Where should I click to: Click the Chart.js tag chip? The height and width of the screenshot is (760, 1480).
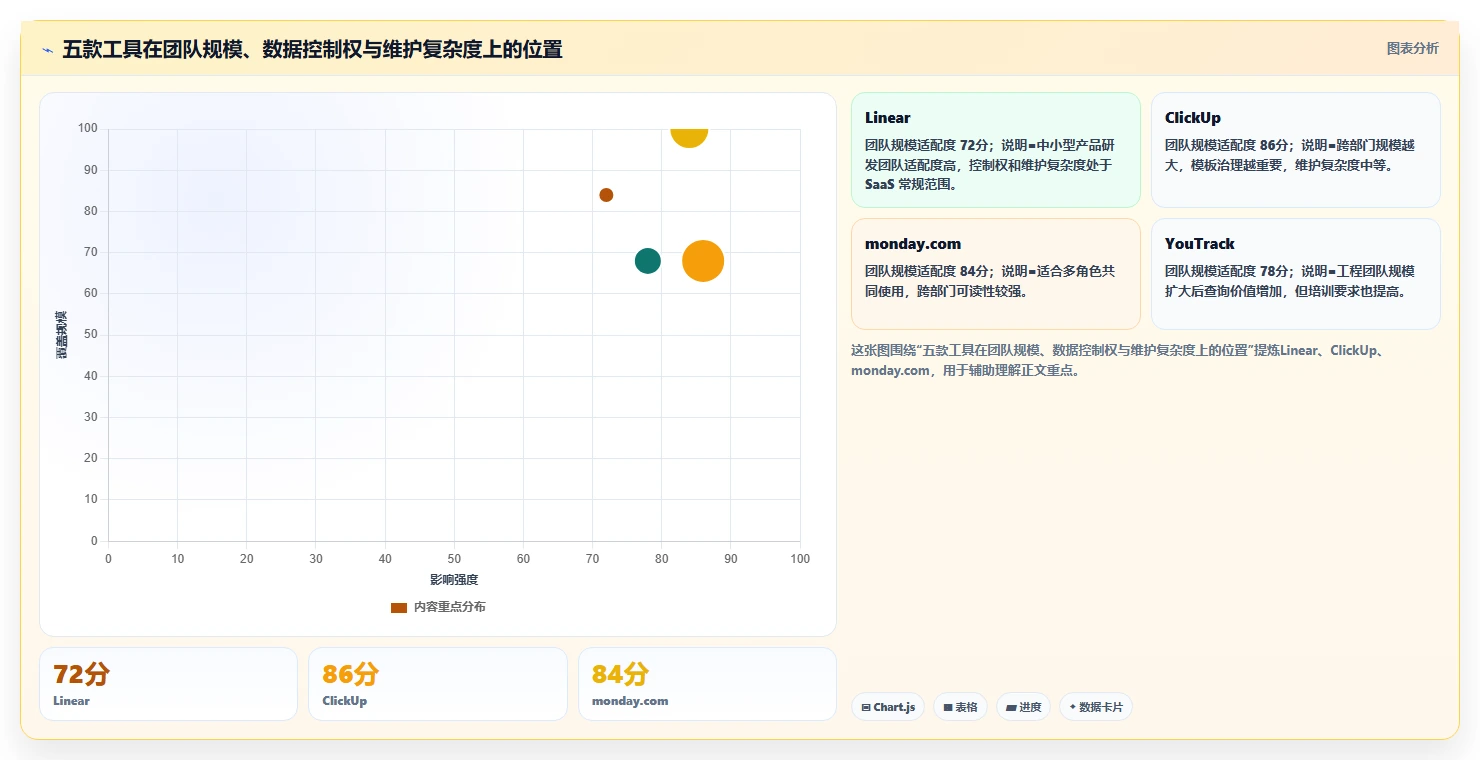pos(888,707)
